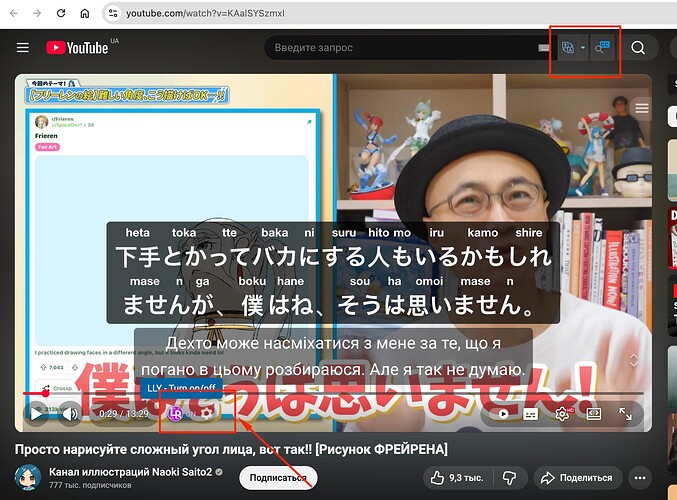Click the search magnifier button
The height and width of the screenshot is (500, 677).
pyautogui.click(x=637, y=47)
